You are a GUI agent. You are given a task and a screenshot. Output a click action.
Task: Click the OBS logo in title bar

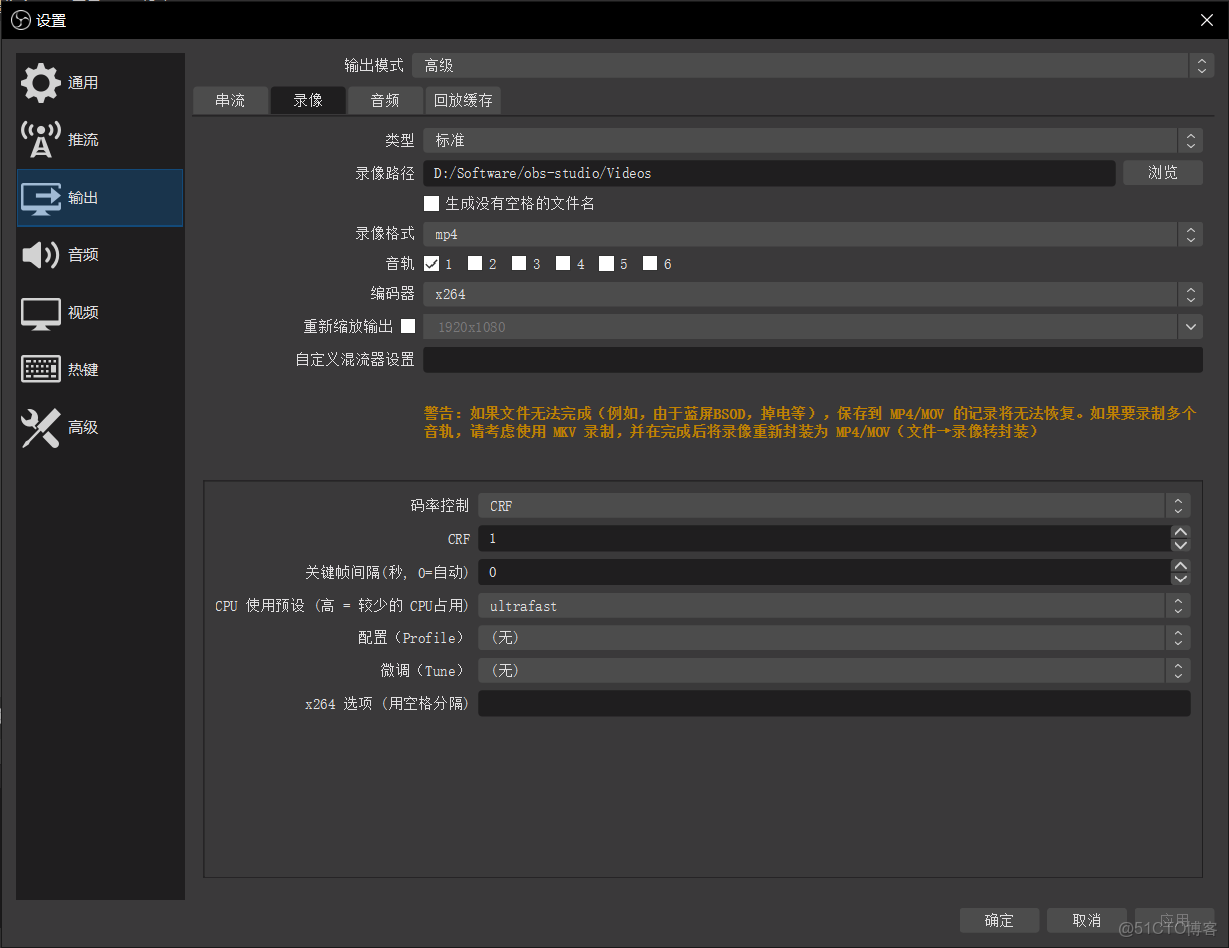21,20
